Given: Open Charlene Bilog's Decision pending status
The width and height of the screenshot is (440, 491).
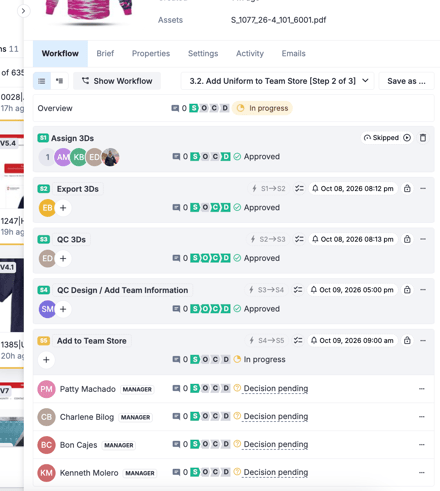Looking at the screenshot, I should coord(276,417).
